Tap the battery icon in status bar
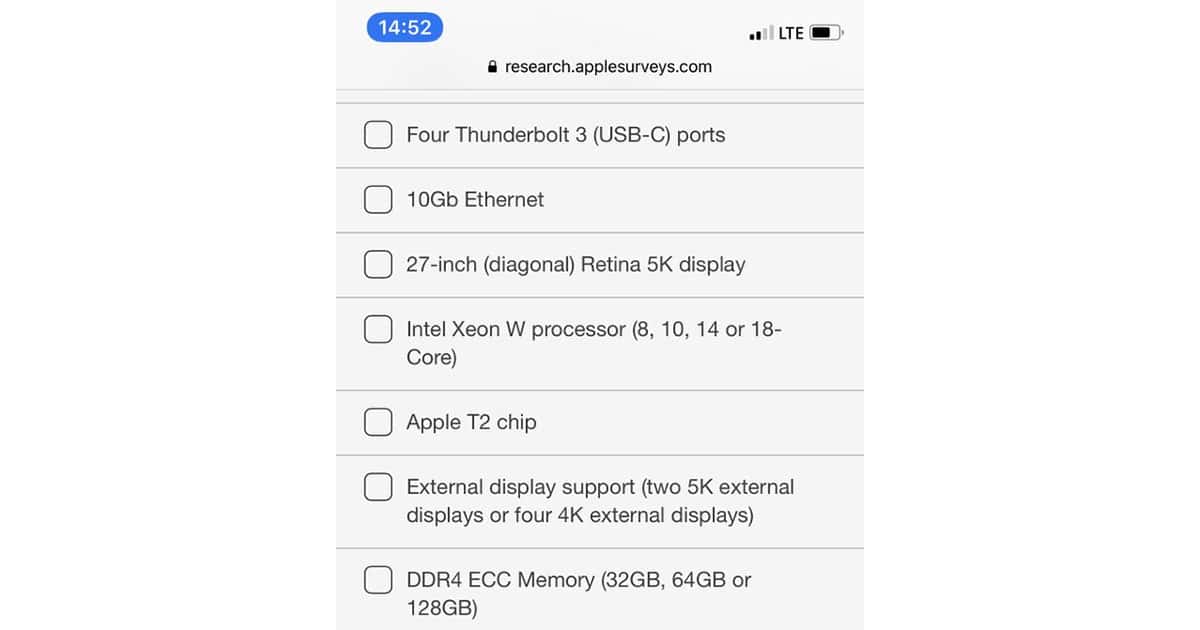 click(824, 33)
